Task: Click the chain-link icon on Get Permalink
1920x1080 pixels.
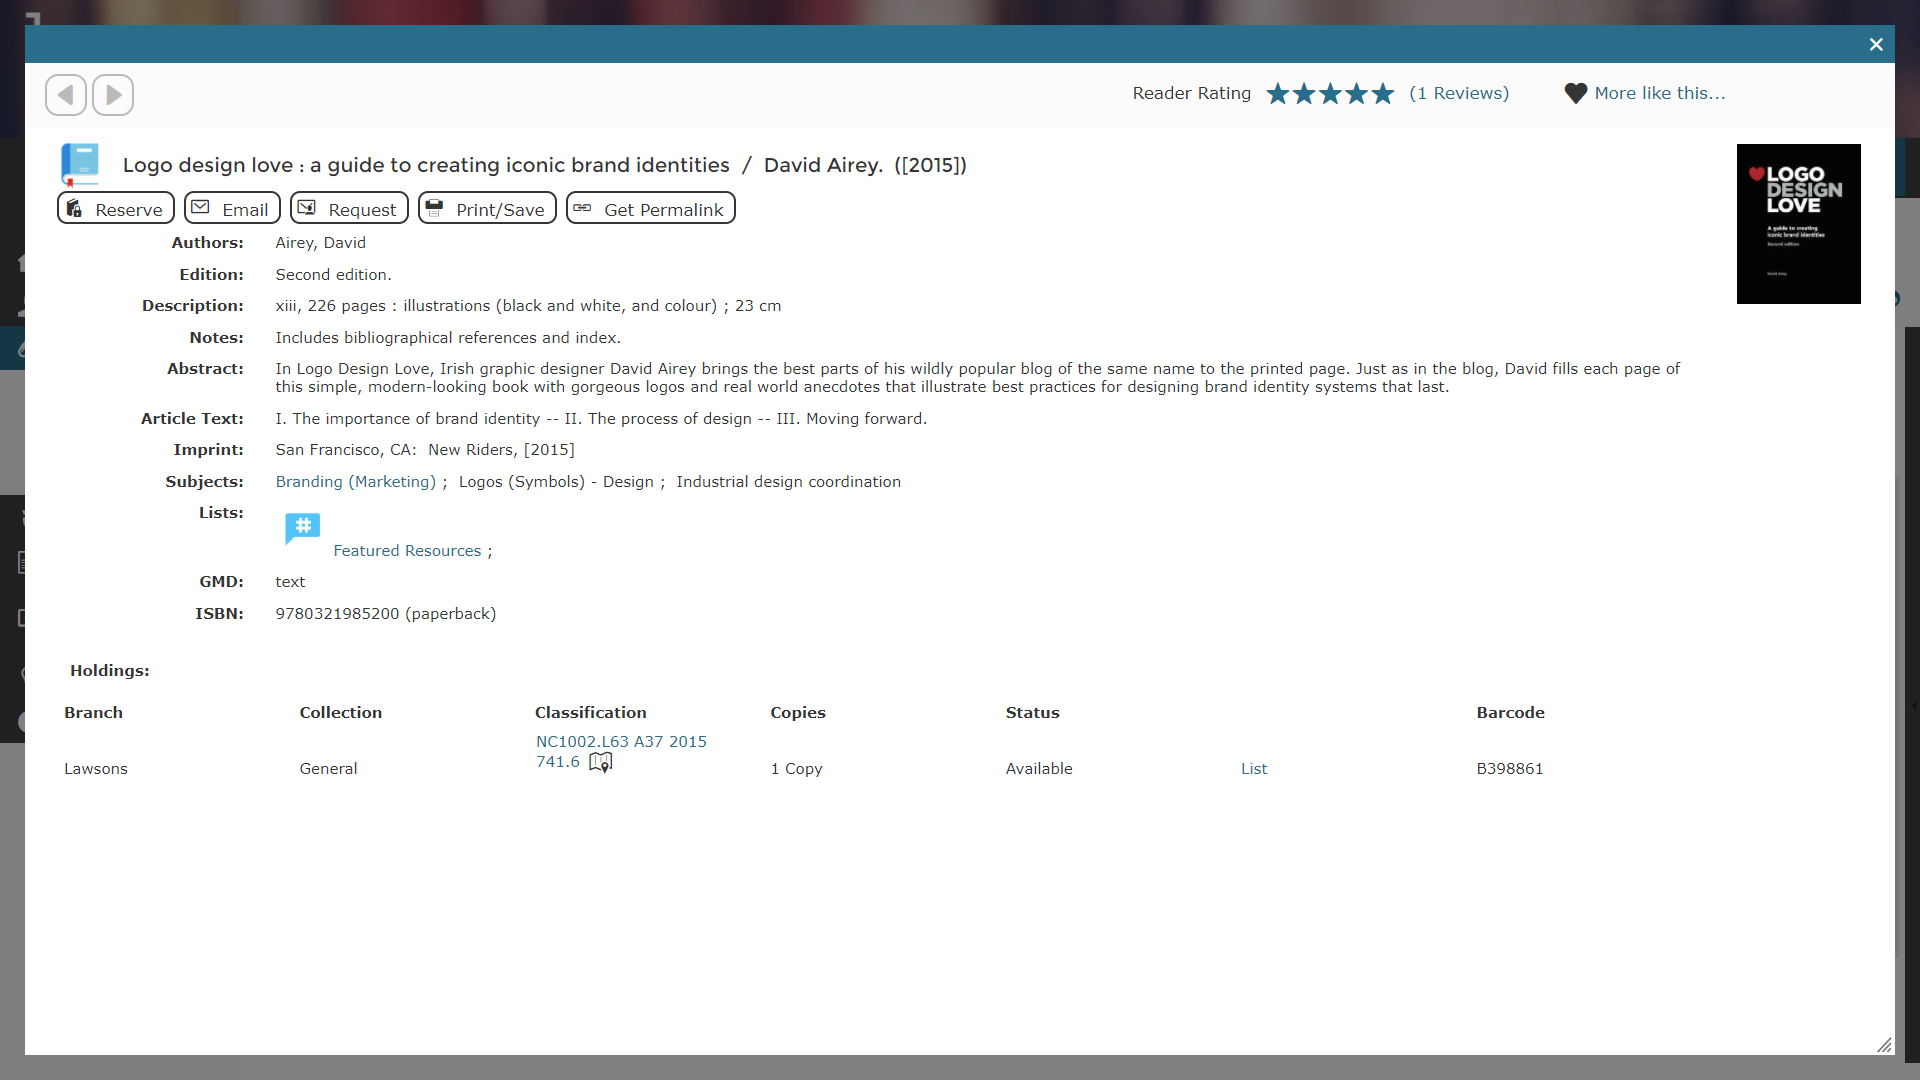Action: click(584, 208)
